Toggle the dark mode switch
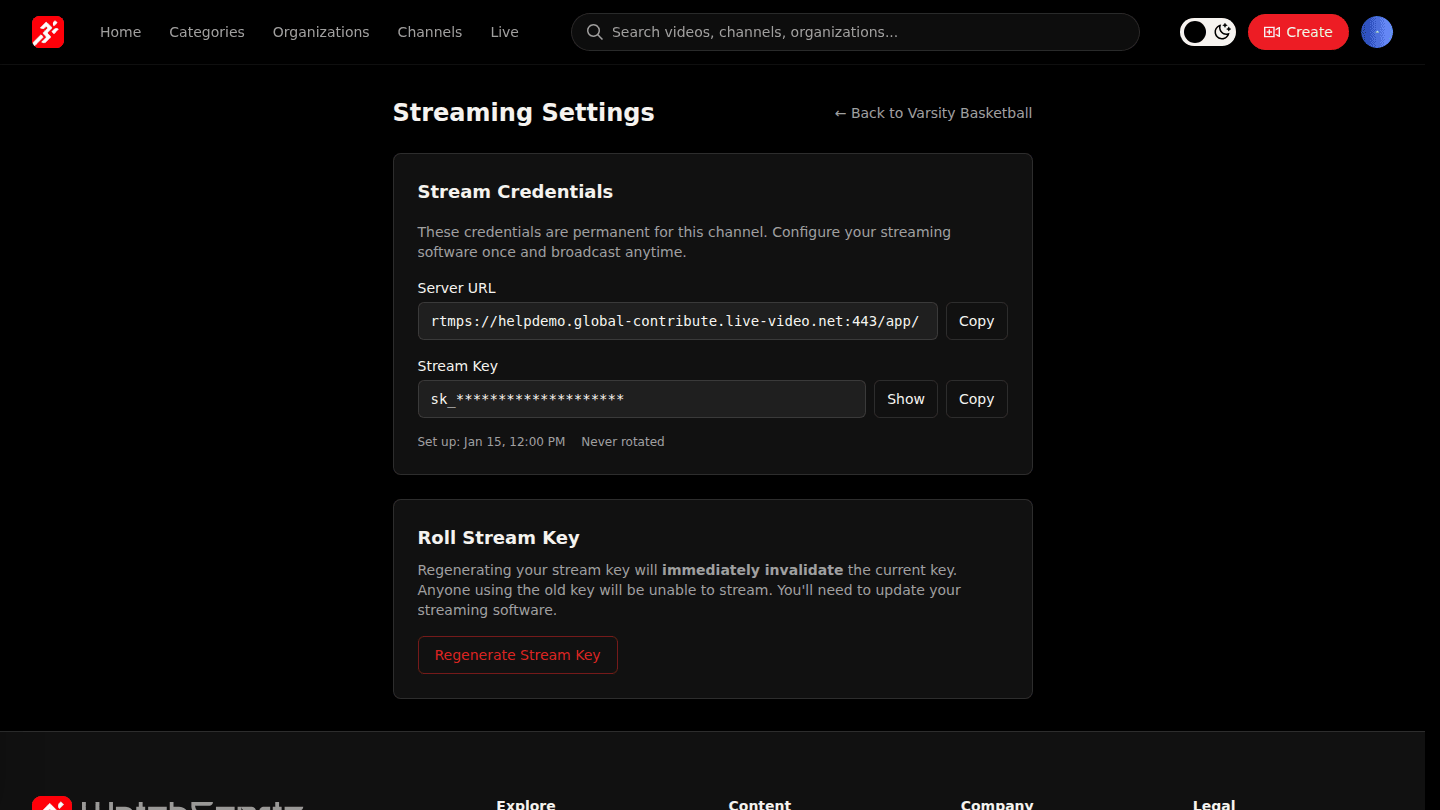 1208,32
